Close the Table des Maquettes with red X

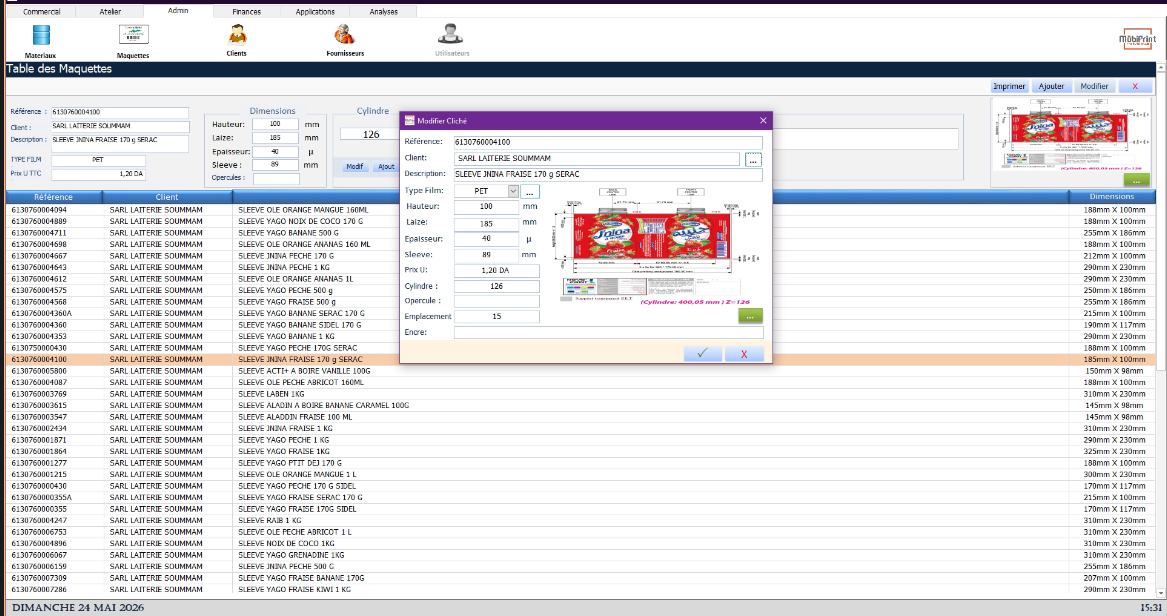coord(1135,86)
